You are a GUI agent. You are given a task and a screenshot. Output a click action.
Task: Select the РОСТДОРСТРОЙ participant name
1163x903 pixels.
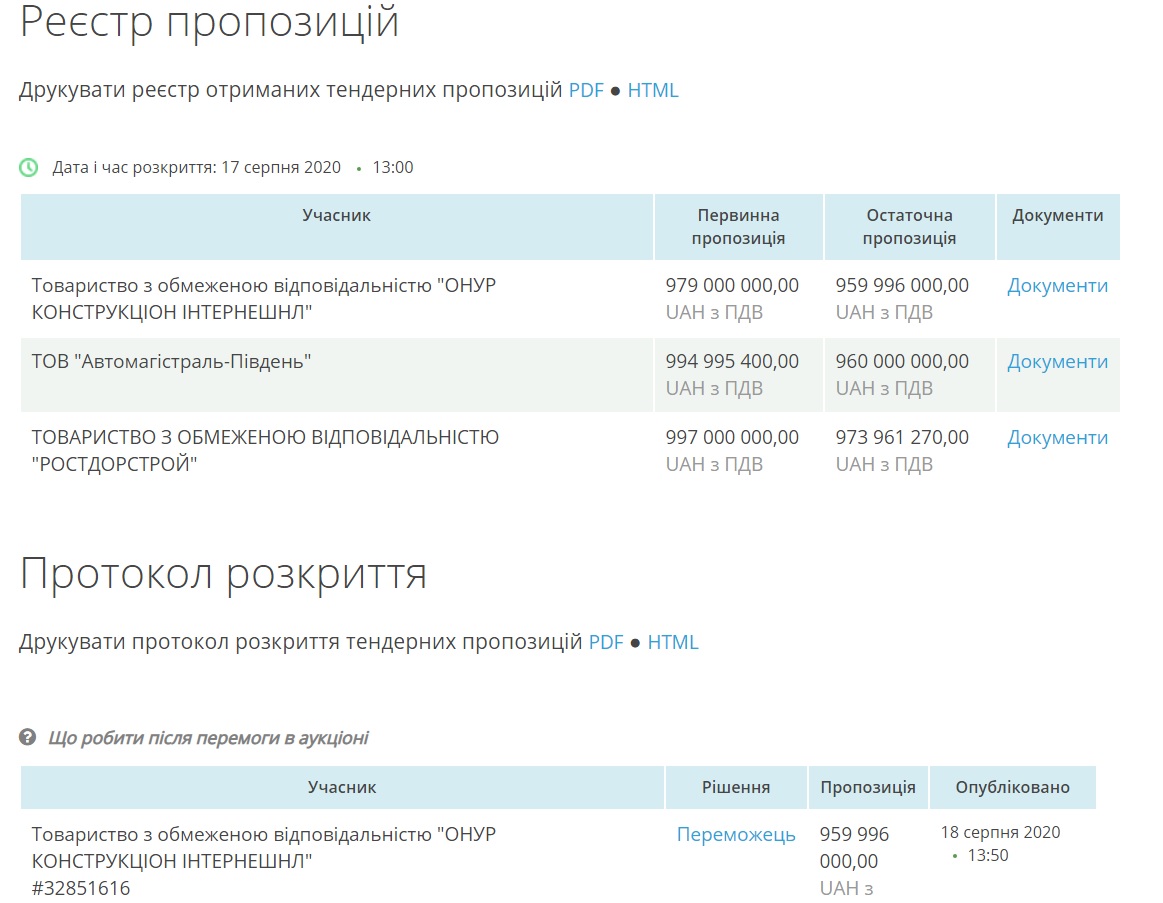point(265,450)
